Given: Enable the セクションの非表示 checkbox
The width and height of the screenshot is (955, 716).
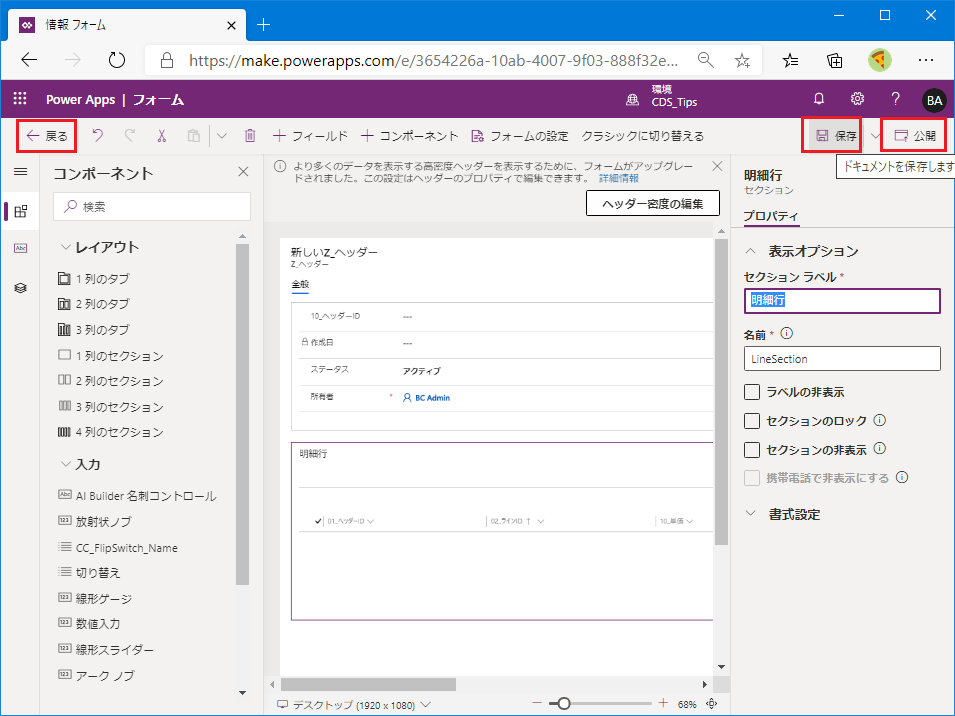Looking at the screenshot, I should (752, 450).
